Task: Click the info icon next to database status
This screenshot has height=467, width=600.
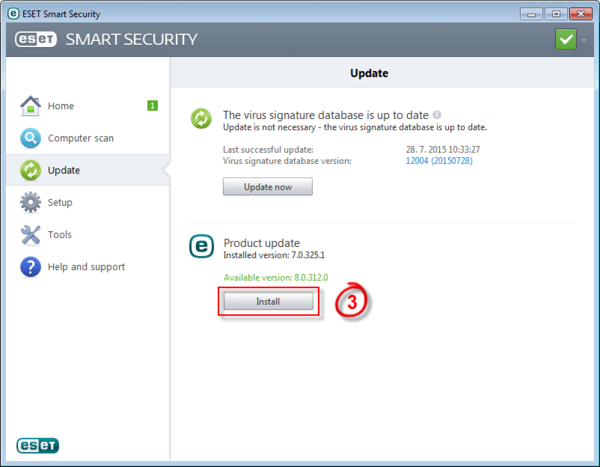Action: pos(437,114)
